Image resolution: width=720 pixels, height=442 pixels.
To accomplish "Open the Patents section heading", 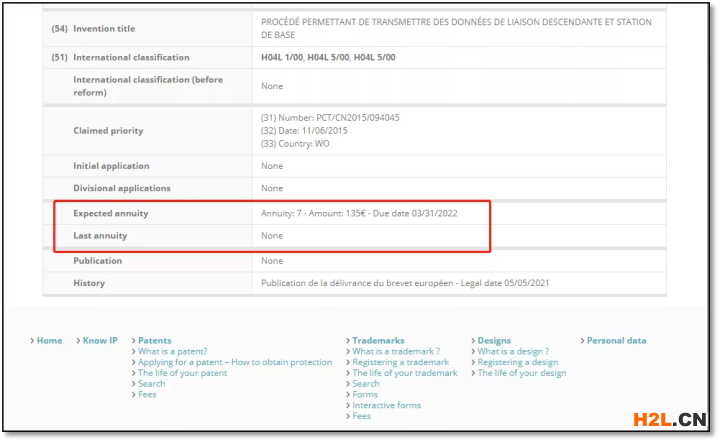I will coord(154,341).
